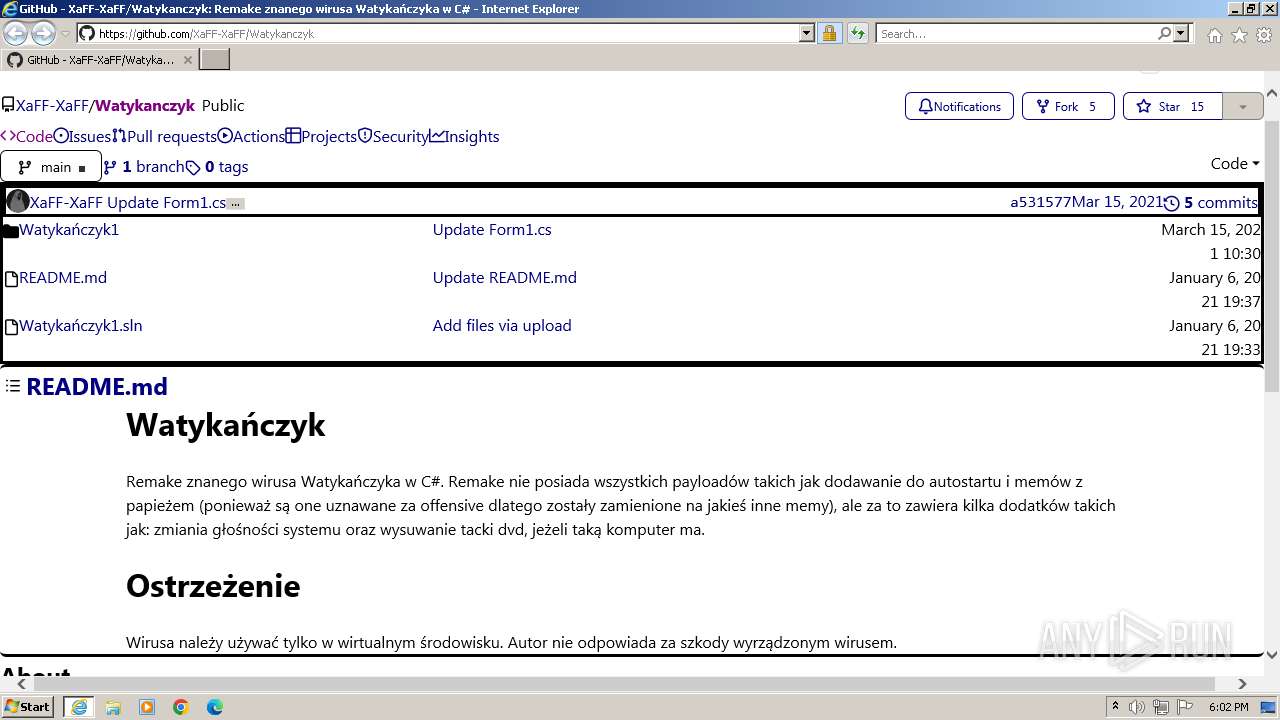Open the README.md heading link
Viewport: 1280px width, 720px height.
coord(97,387)
